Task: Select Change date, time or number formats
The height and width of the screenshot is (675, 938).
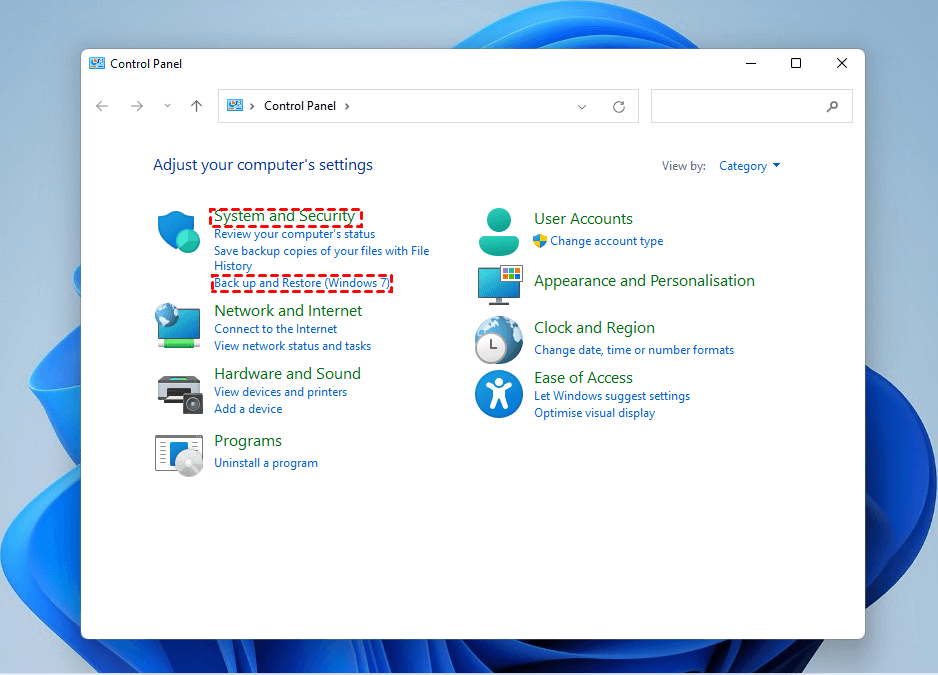Action: coord(634,350)
